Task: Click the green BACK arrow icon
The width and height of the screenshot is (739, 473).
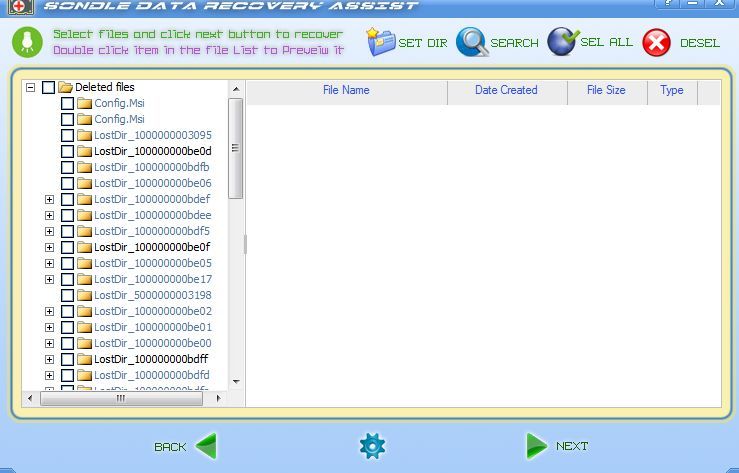Action: tap(206, 446)
